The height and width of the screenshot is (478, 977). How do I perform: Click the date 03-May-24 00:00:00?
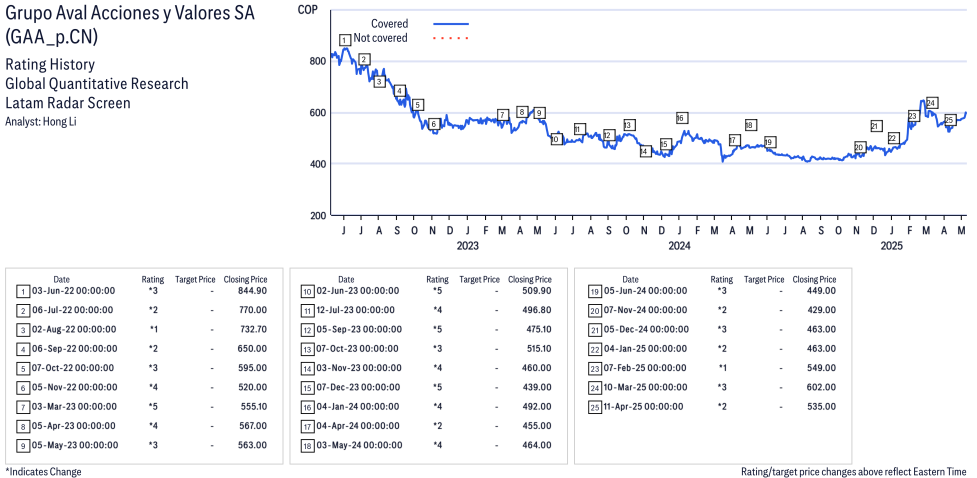click(x=360, y=445)
